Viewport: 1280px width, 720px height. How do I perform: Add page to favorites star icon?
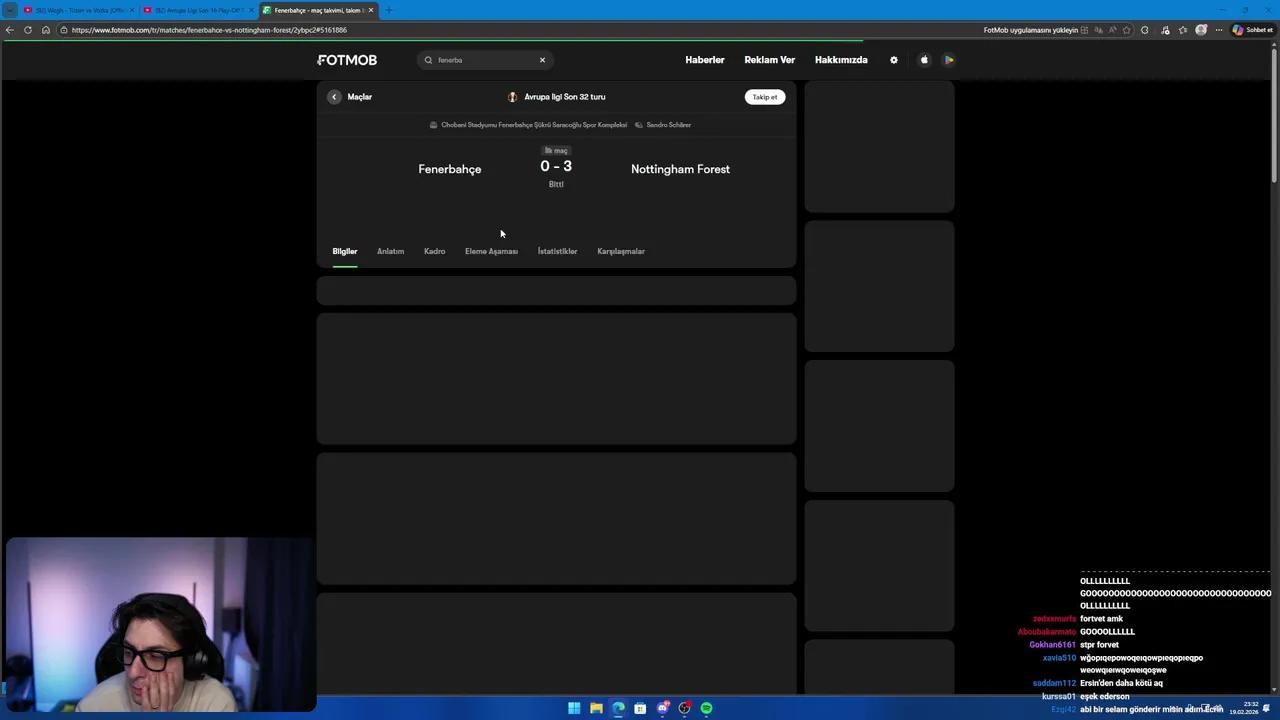(x=1127, y=30)
